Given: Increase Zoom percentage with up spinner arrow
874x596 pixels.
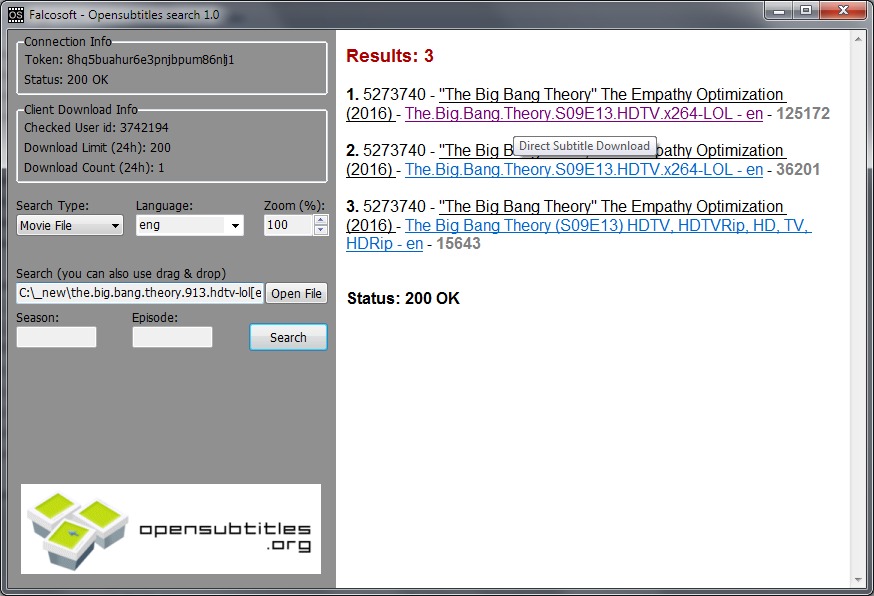Looking at the screenshot, I should click(321, 220).
